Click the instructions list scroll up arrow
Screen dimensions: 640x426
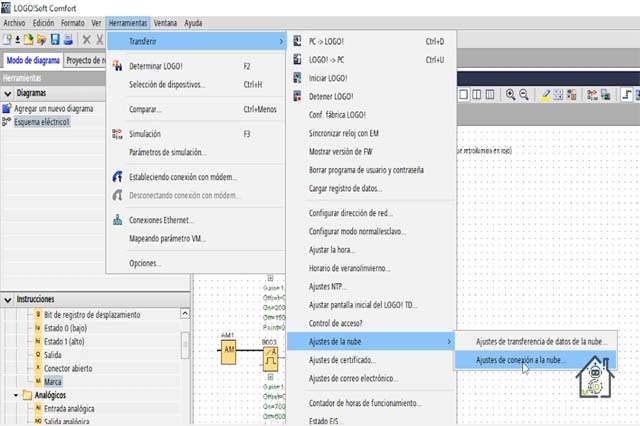[x=184, y=312]
